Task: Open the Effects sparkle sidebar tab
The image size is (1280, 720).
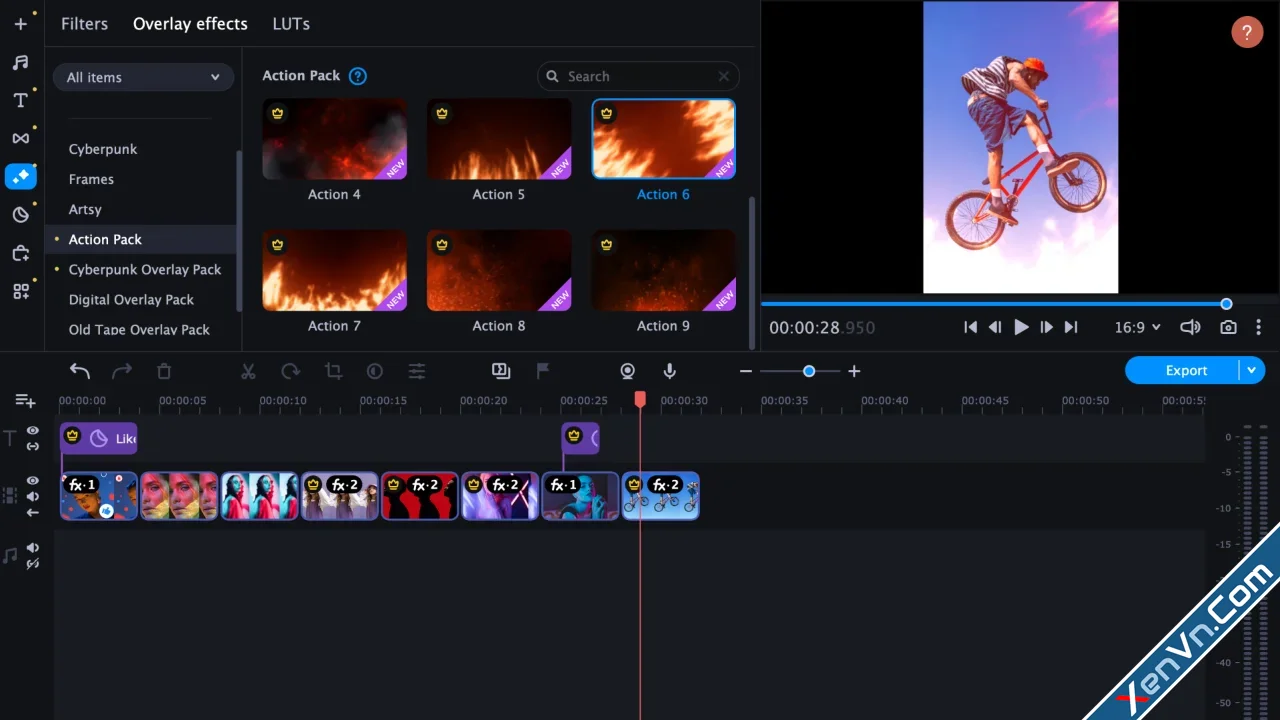Action: [x=20, y=176]
